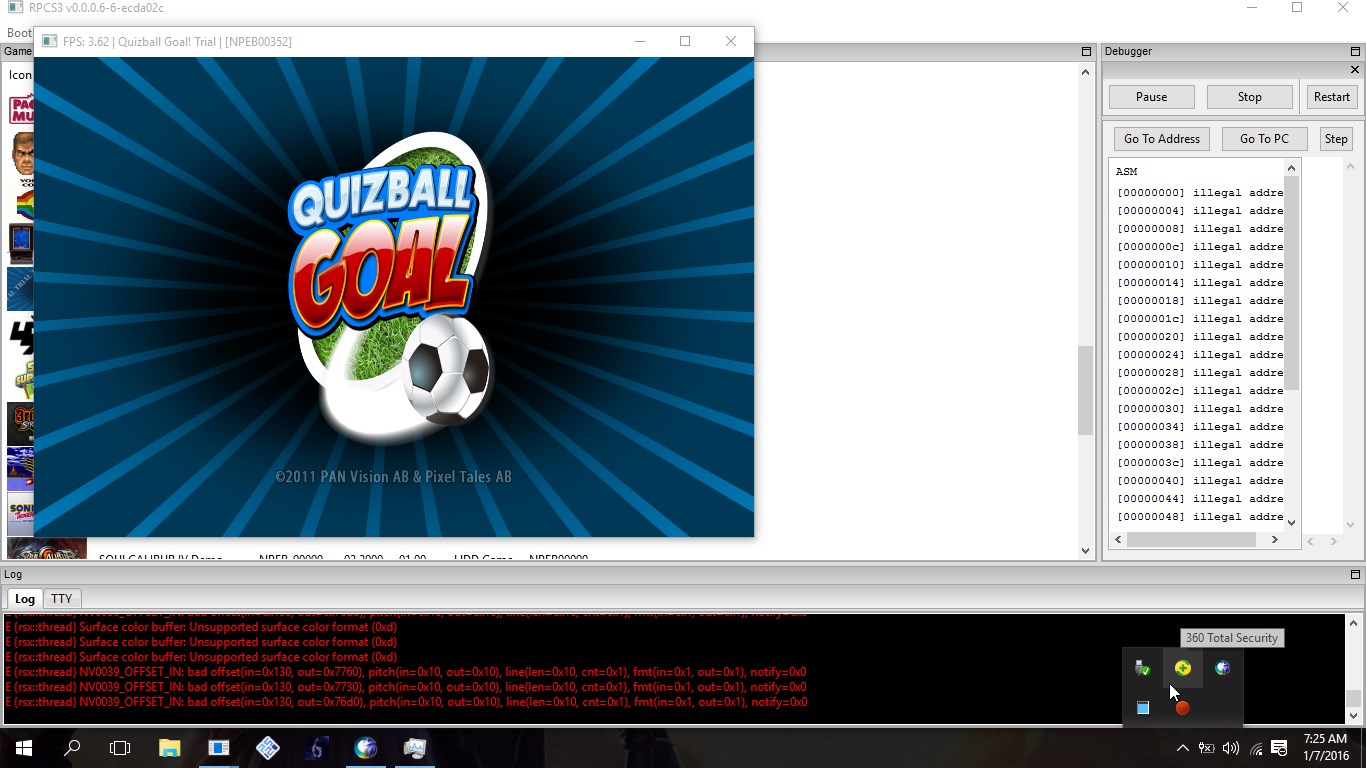The image size is (1366, 768).
Task: Open the Wi-Fi network tray icon
Action: point(1256,748)
